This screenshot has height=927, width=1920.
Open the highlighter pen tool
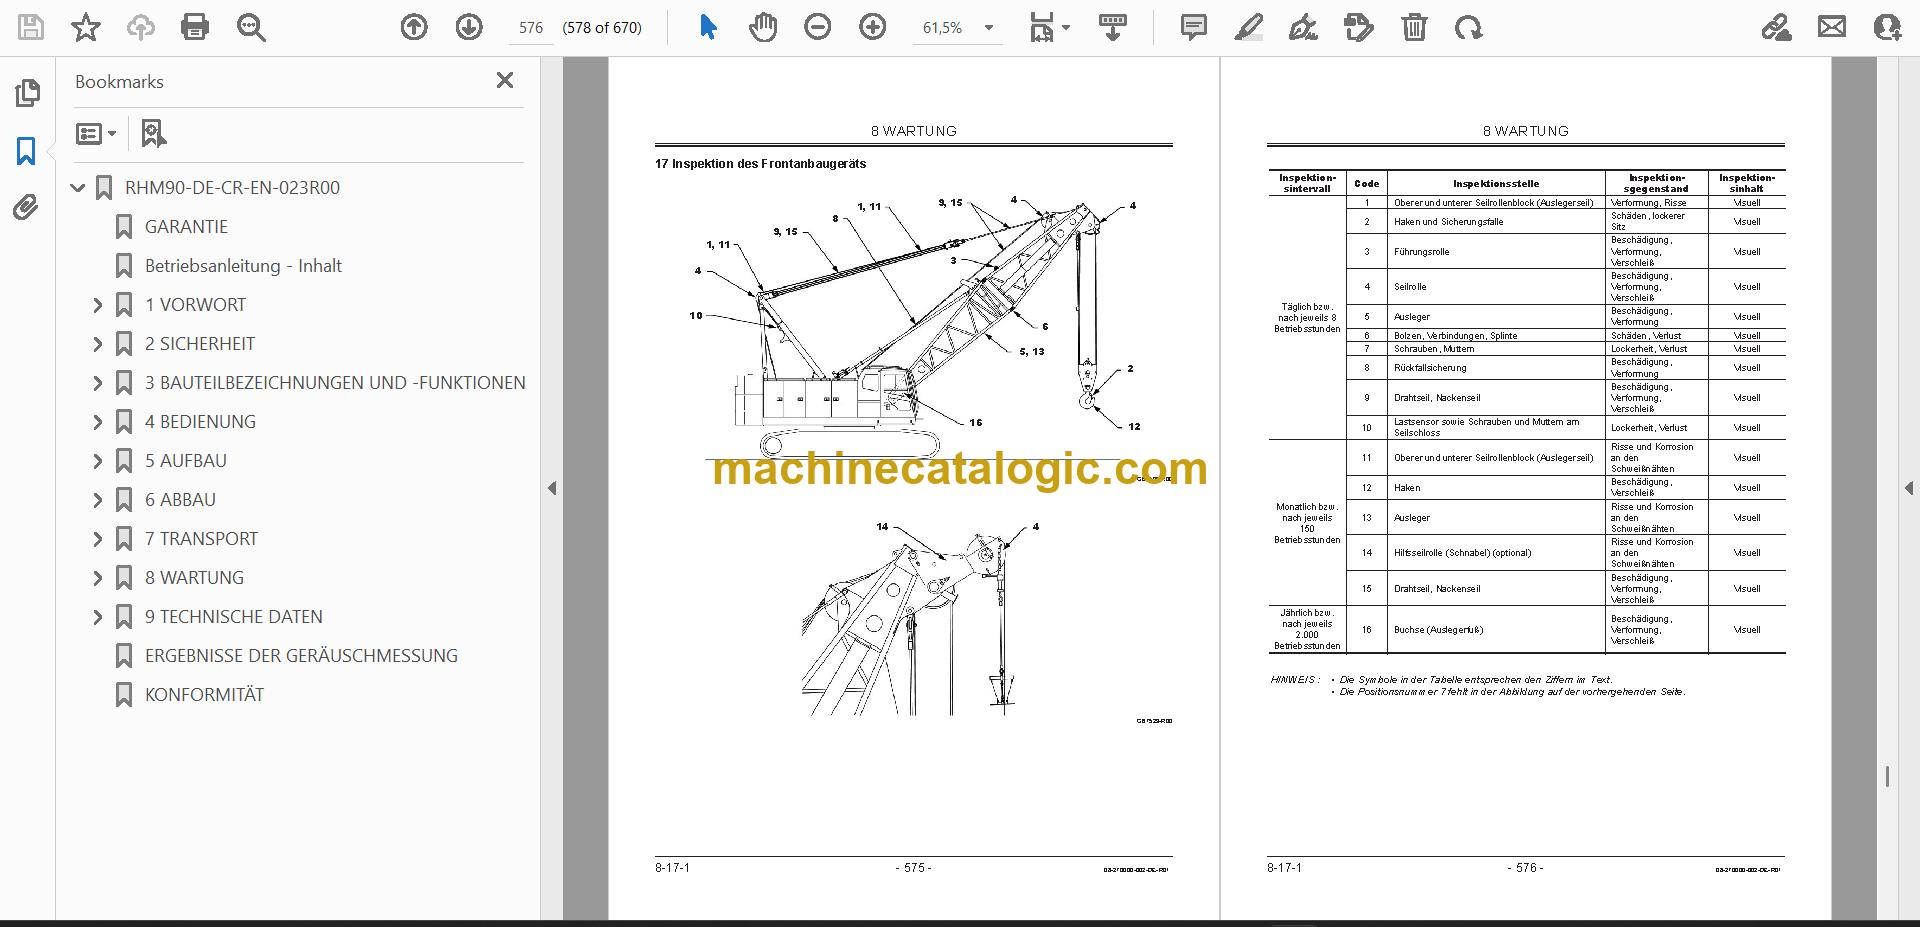pyautogui.click(x=1248, y=27)
